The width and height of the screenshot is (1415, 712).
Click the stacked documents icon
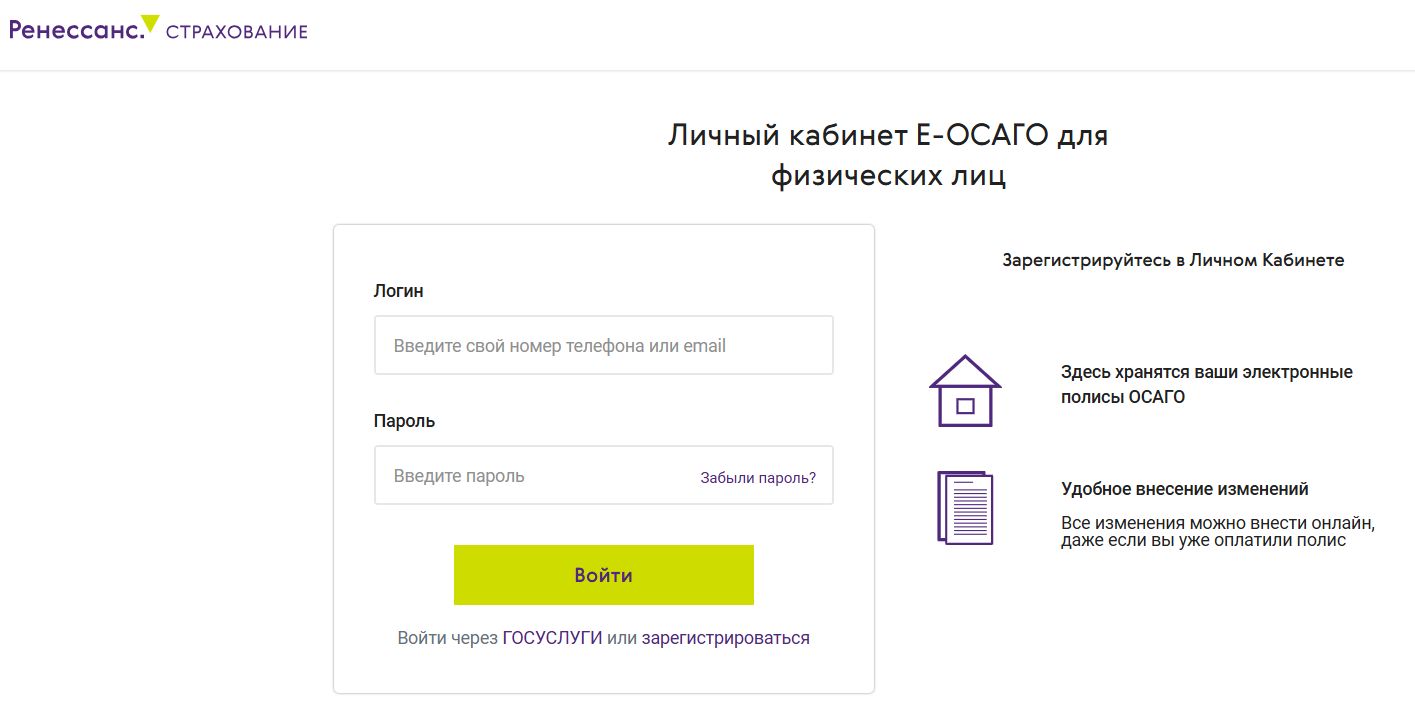pyautogui.click(x=965, y=508)
